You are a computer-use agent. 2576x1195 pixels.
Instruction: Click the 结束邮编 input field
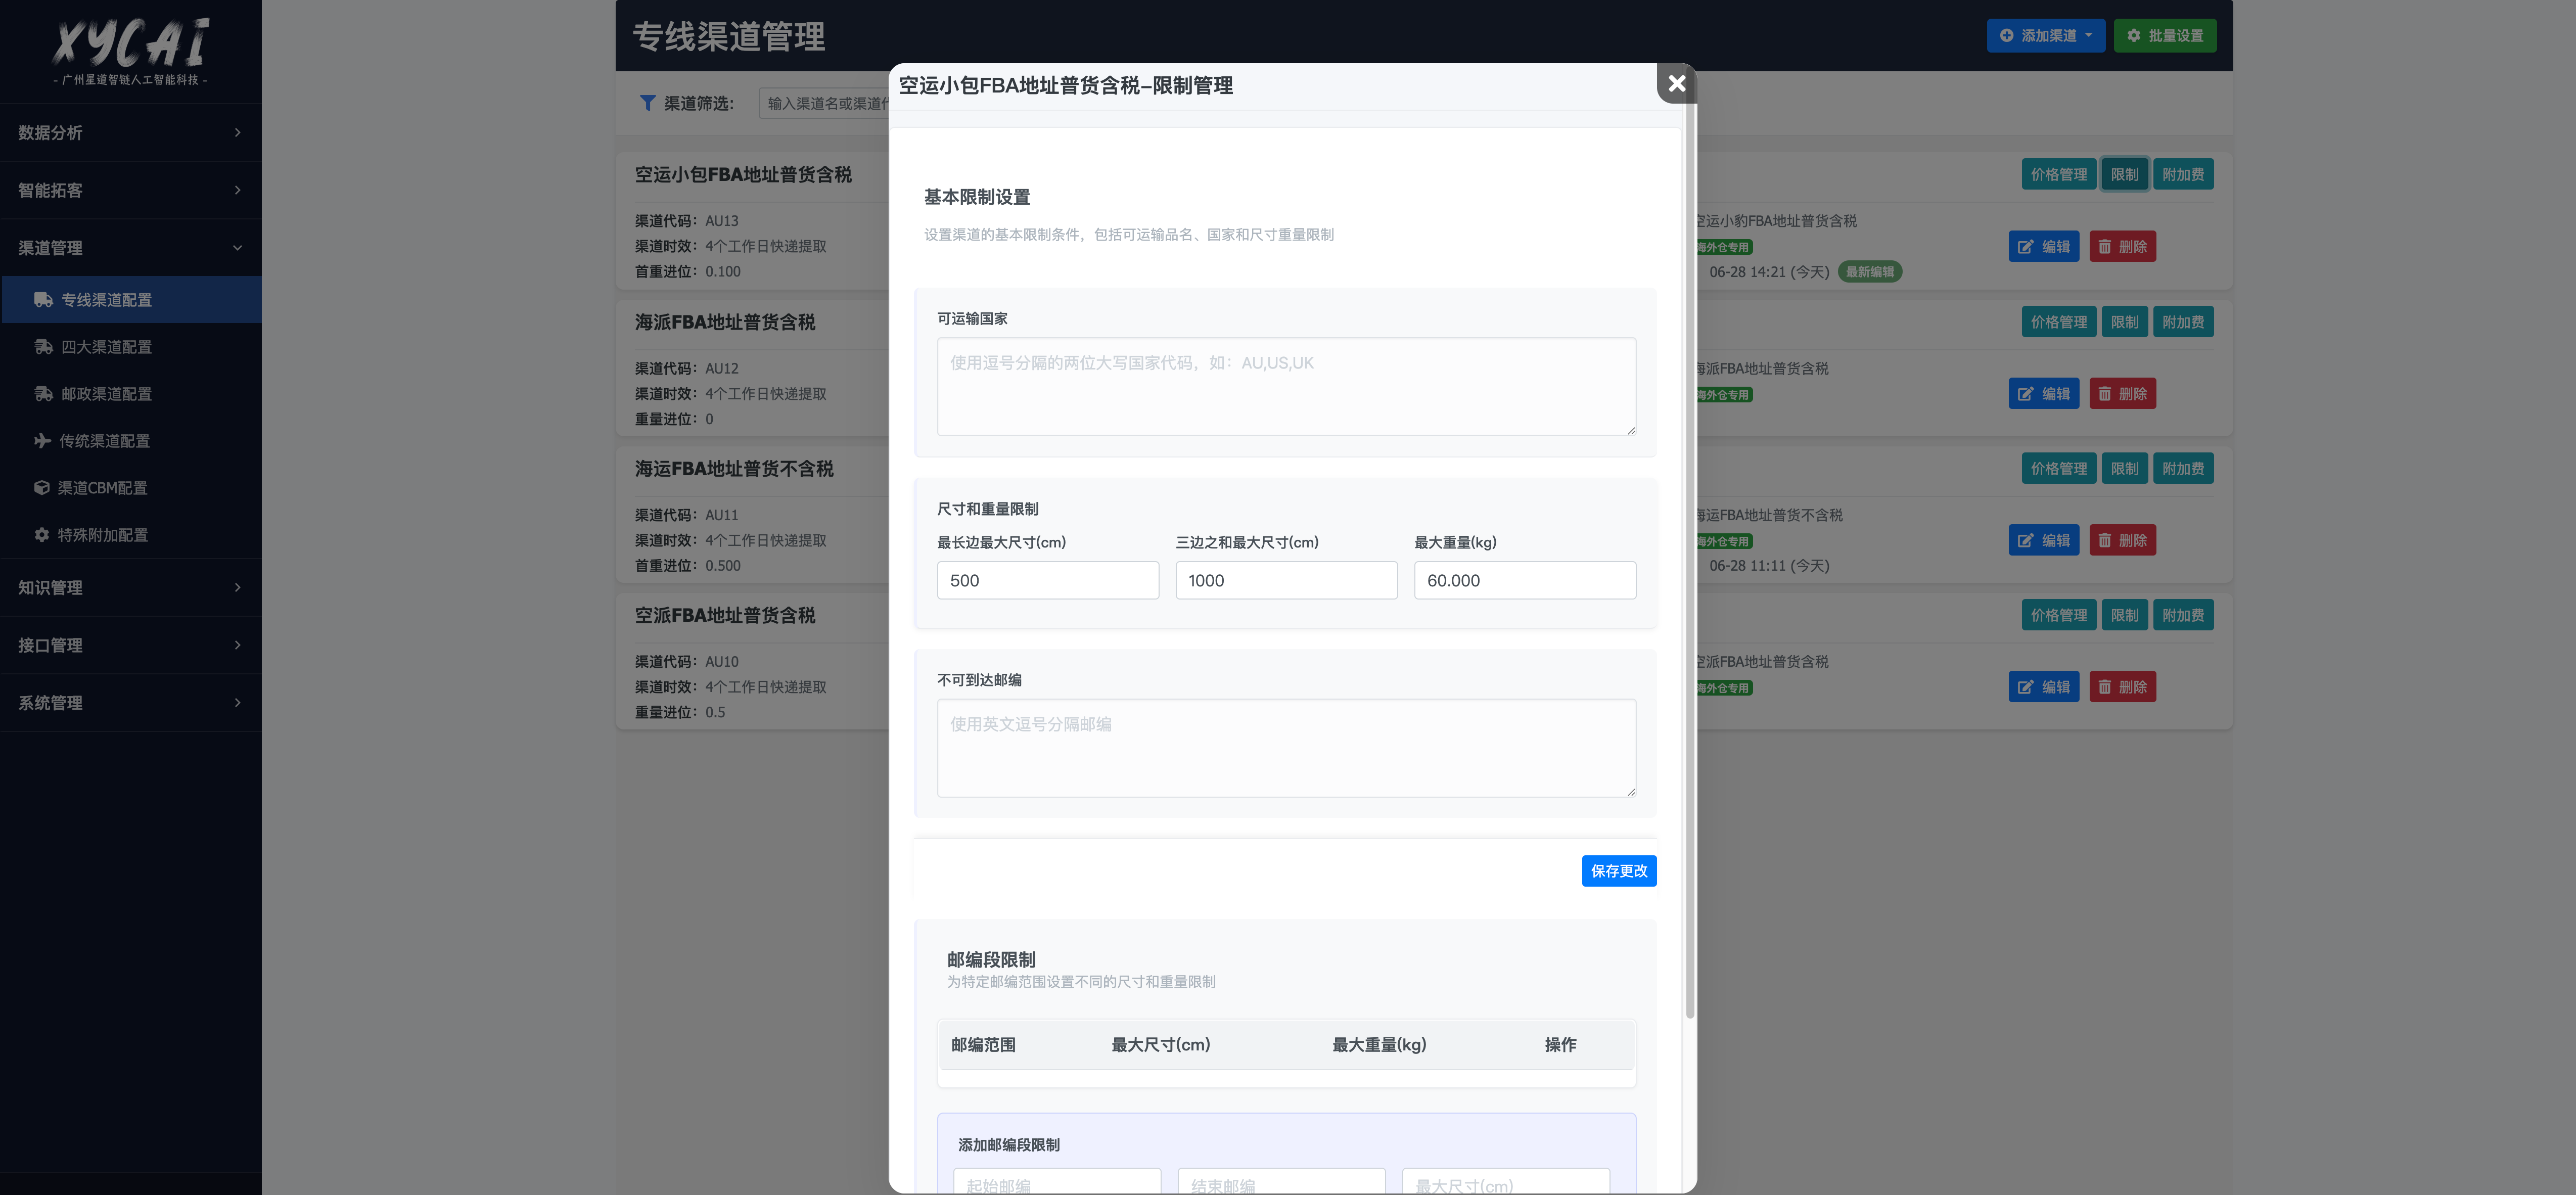pyautogui.click(x=1281, y=1182)
